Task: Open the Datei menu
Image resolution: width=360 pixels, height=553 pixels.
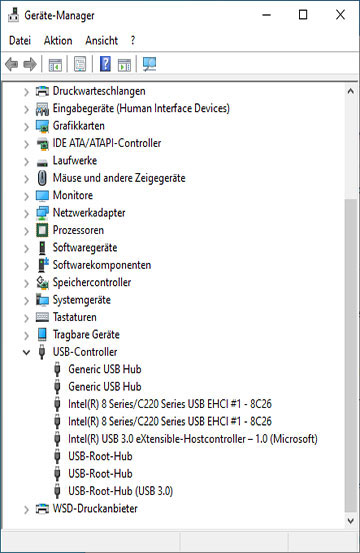Action: pyautogui.click(x=20, y=41)
